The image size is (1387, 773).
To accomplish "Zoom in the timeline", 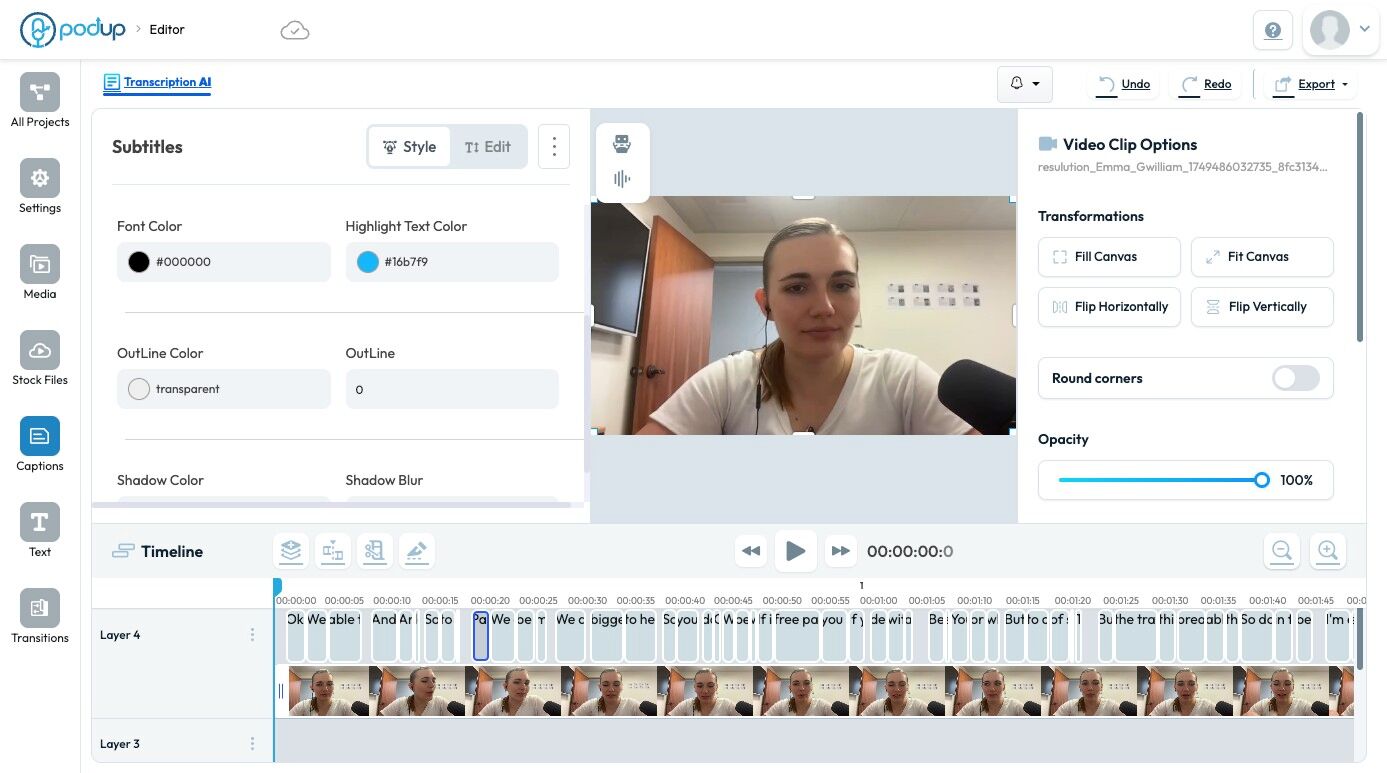I will 1327,551.
